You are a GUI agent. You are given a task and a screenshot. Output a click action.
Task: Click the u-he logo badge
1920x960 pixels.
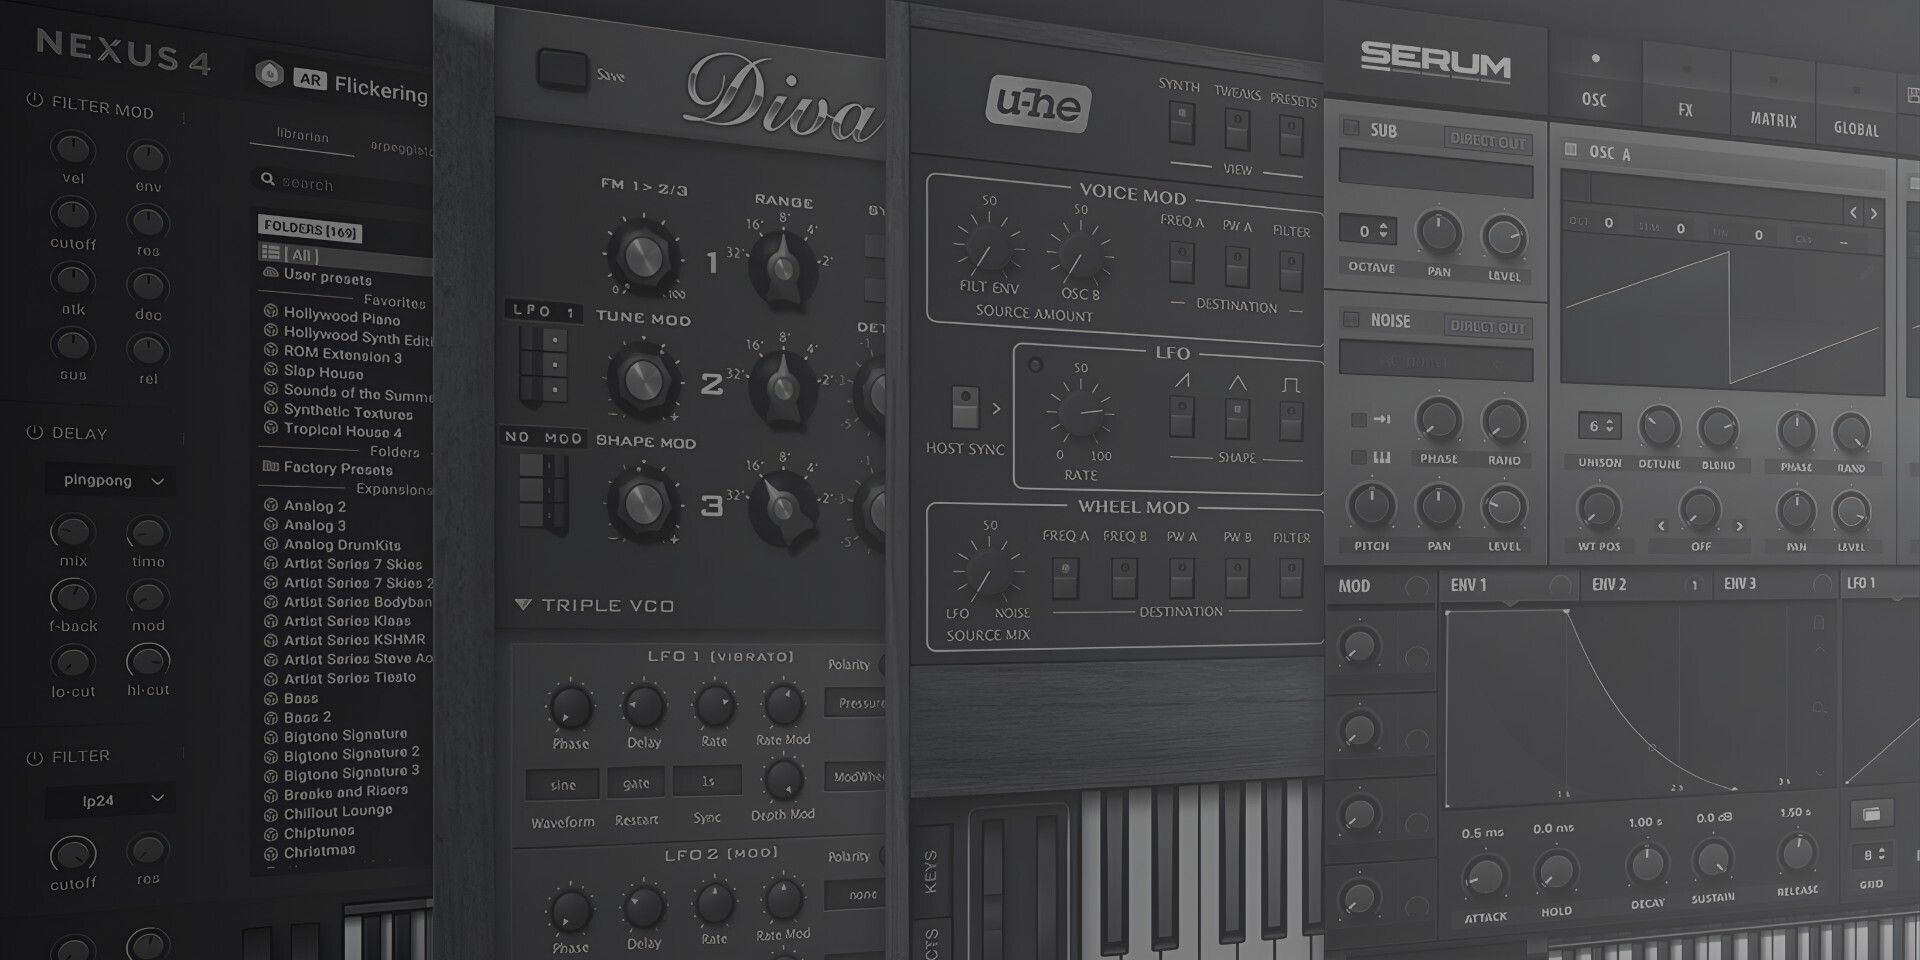pyautogui.click(x=1038, y=105)
